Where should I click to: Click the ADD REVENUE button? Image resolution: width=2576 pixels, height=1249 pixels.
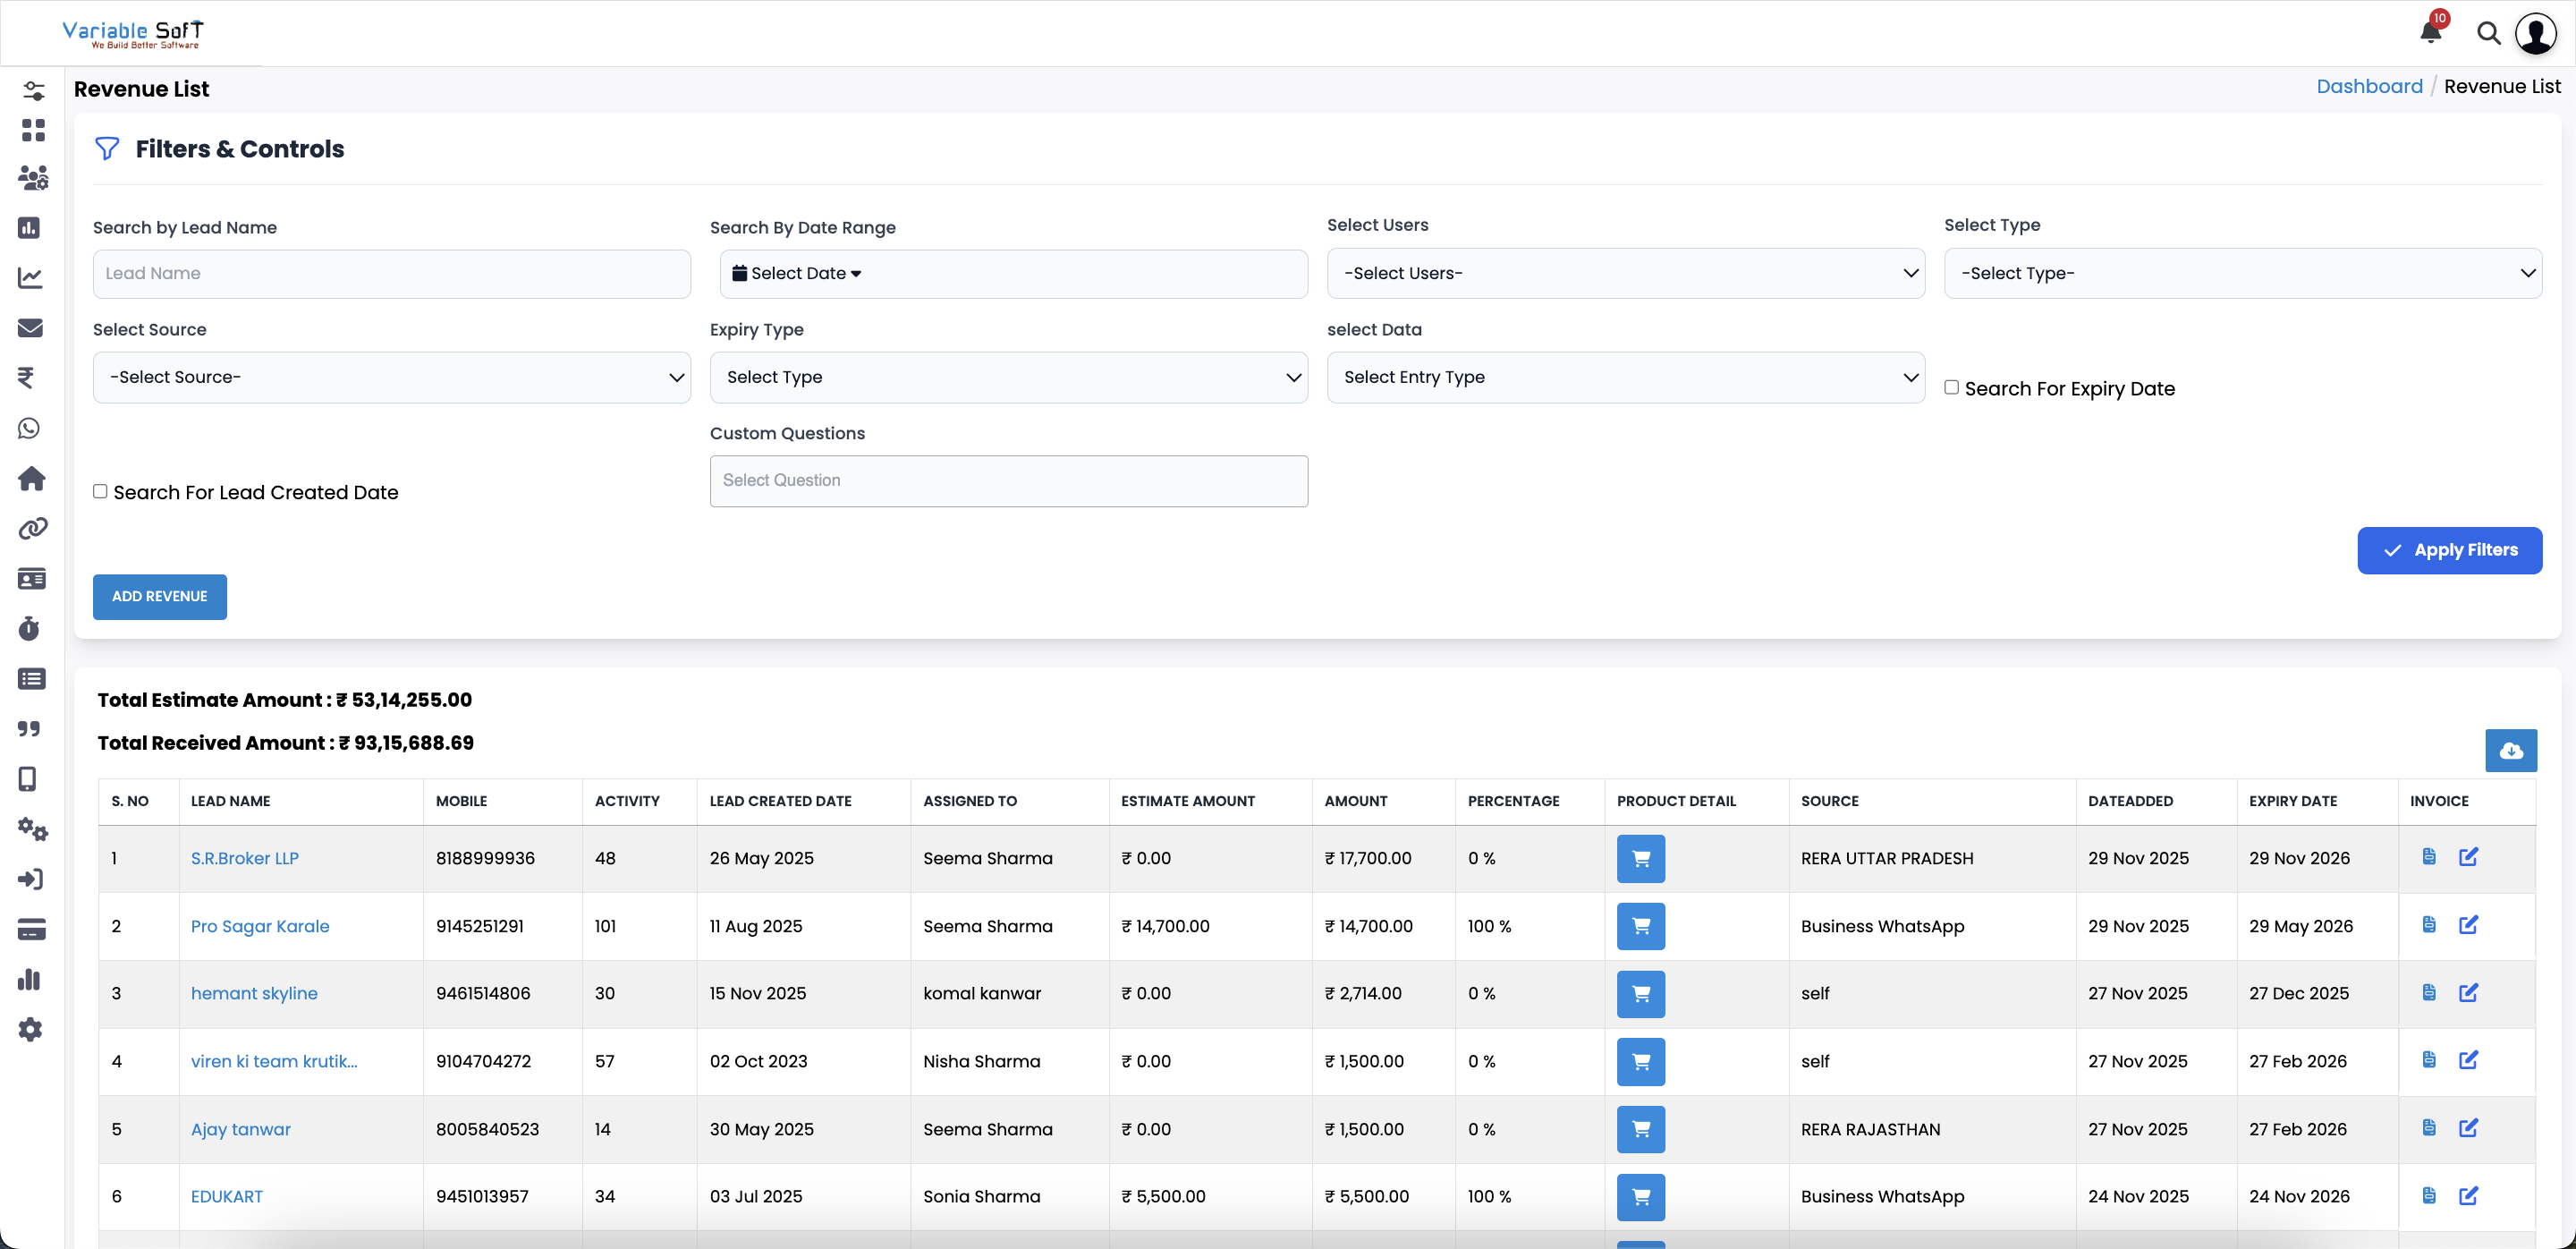159,596
